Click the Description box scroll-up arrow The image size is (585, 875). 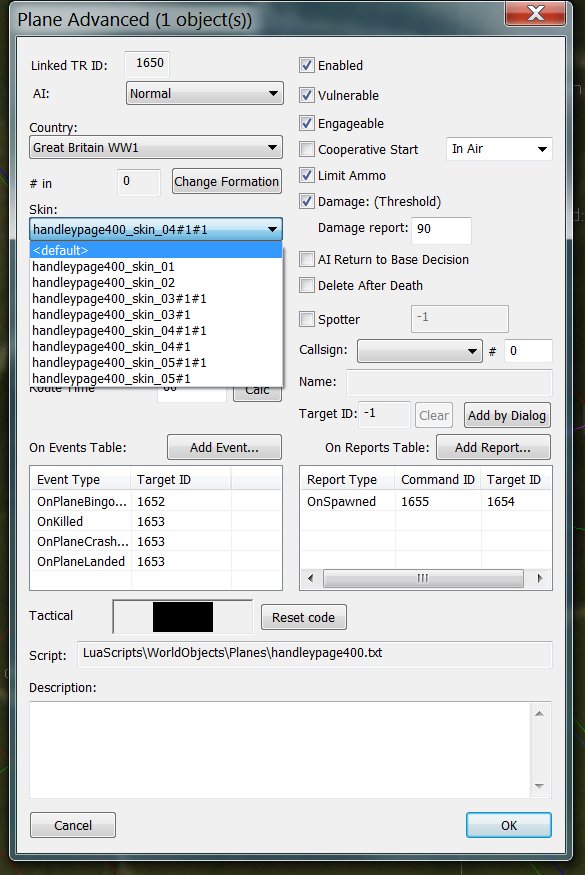point(539,713)
